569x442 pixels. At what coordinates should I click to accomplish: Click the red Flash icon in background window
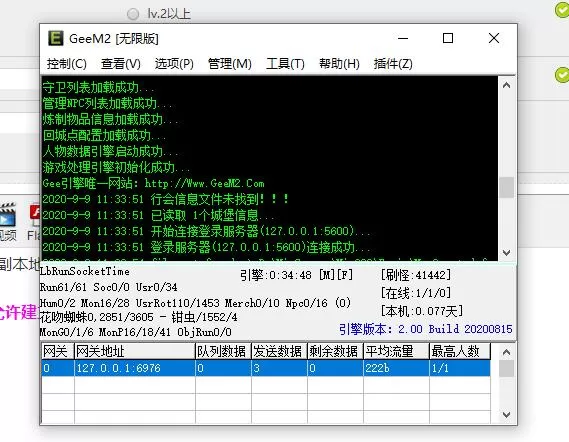[x=35, y=213]
